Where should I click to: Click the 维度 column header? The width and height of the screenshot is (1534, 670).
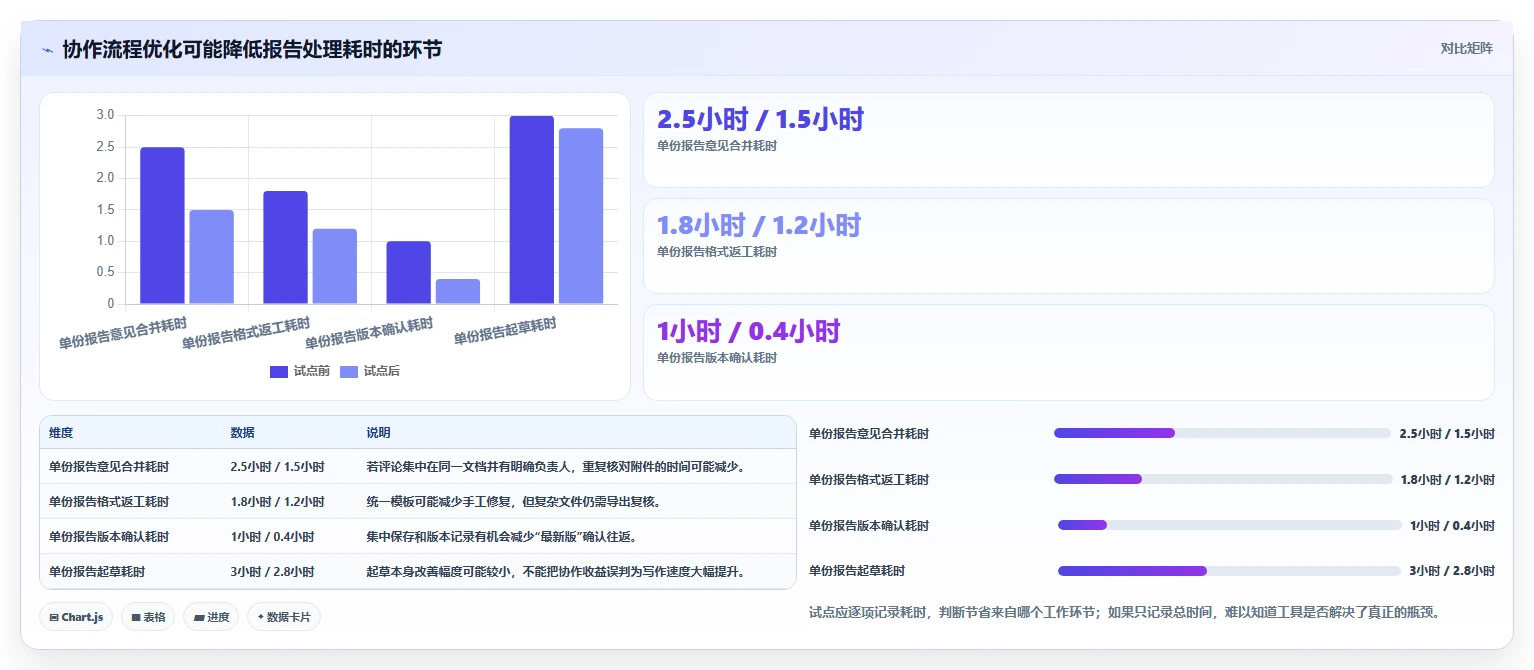click(x=61, y=433)
